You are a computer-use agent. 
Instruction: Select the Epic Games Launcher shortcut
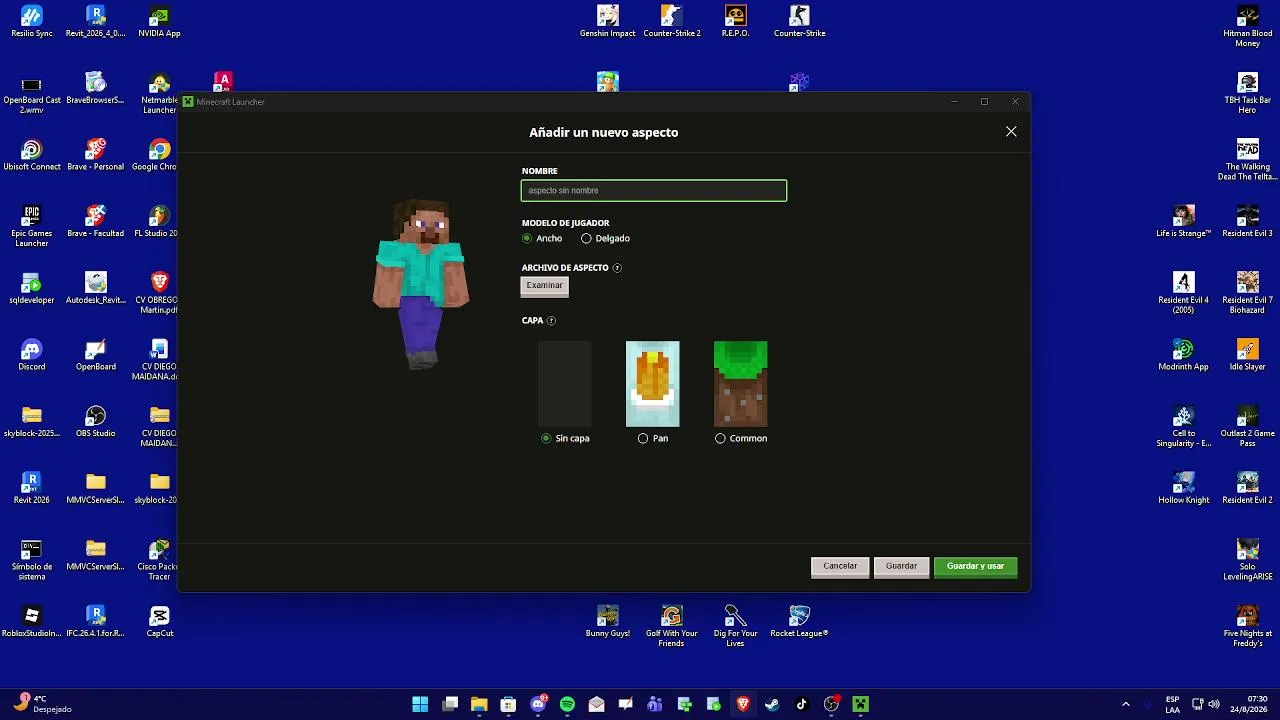(32, 226)
